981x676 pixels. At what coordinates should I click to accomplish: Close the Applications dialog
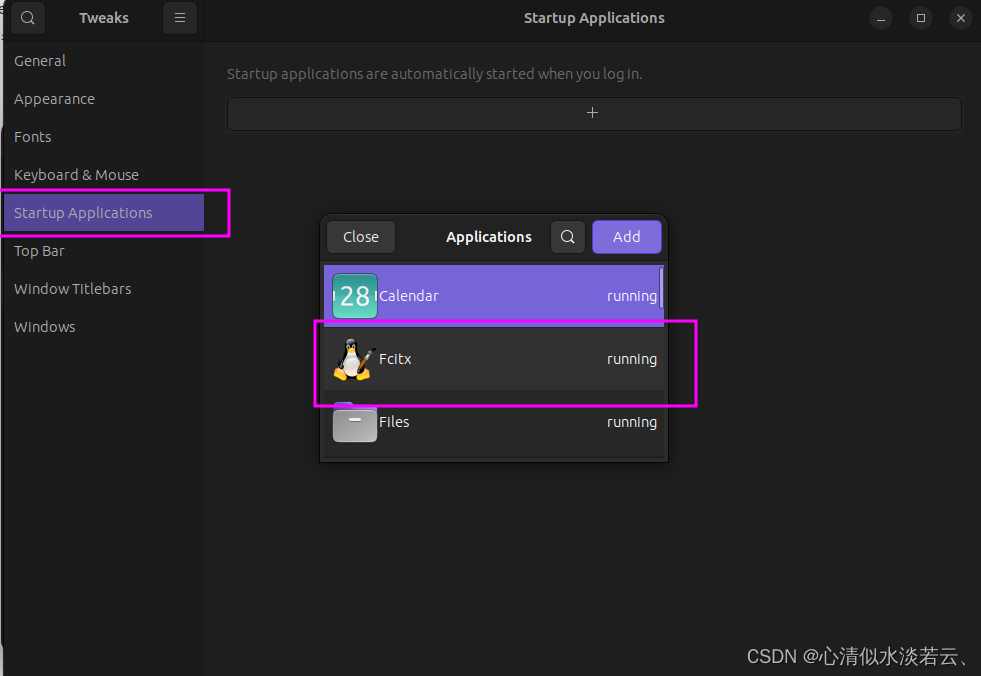360,237
